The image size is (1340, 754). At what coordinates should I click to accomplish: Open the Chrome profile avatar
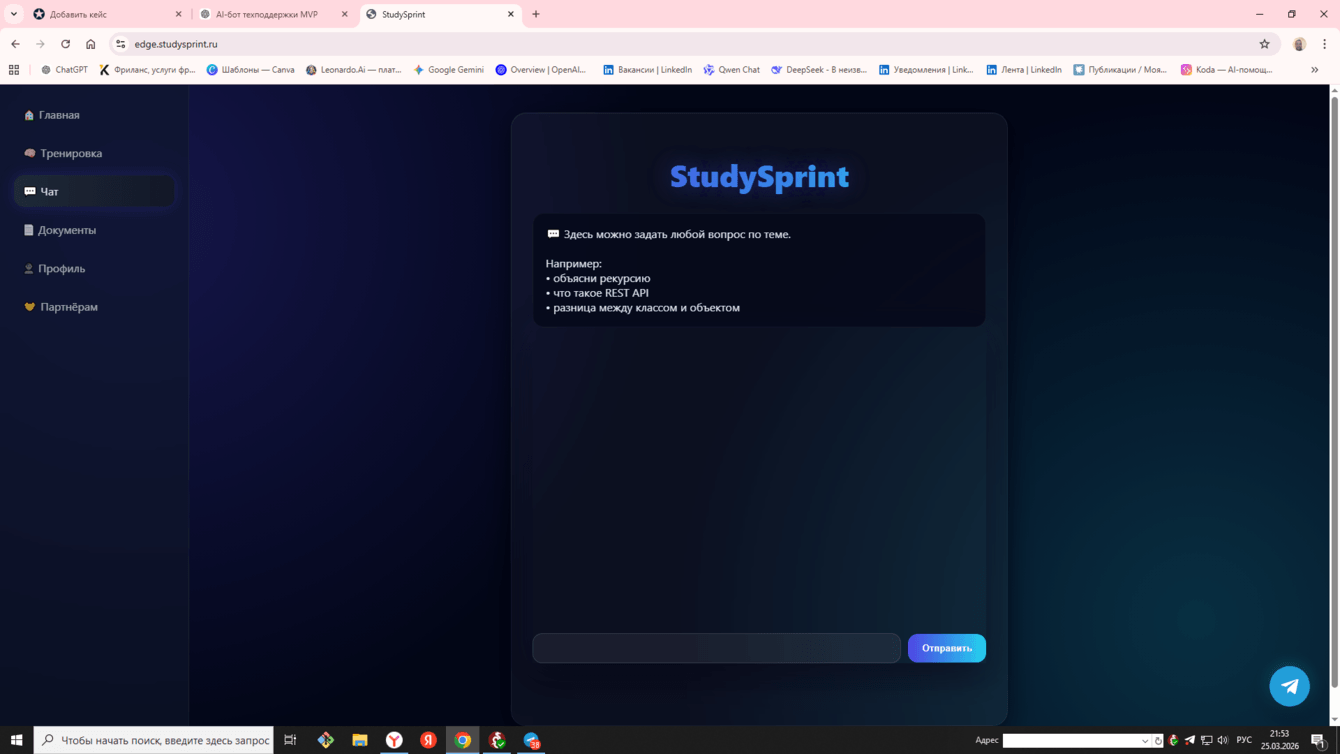[x=1299, y=44]
